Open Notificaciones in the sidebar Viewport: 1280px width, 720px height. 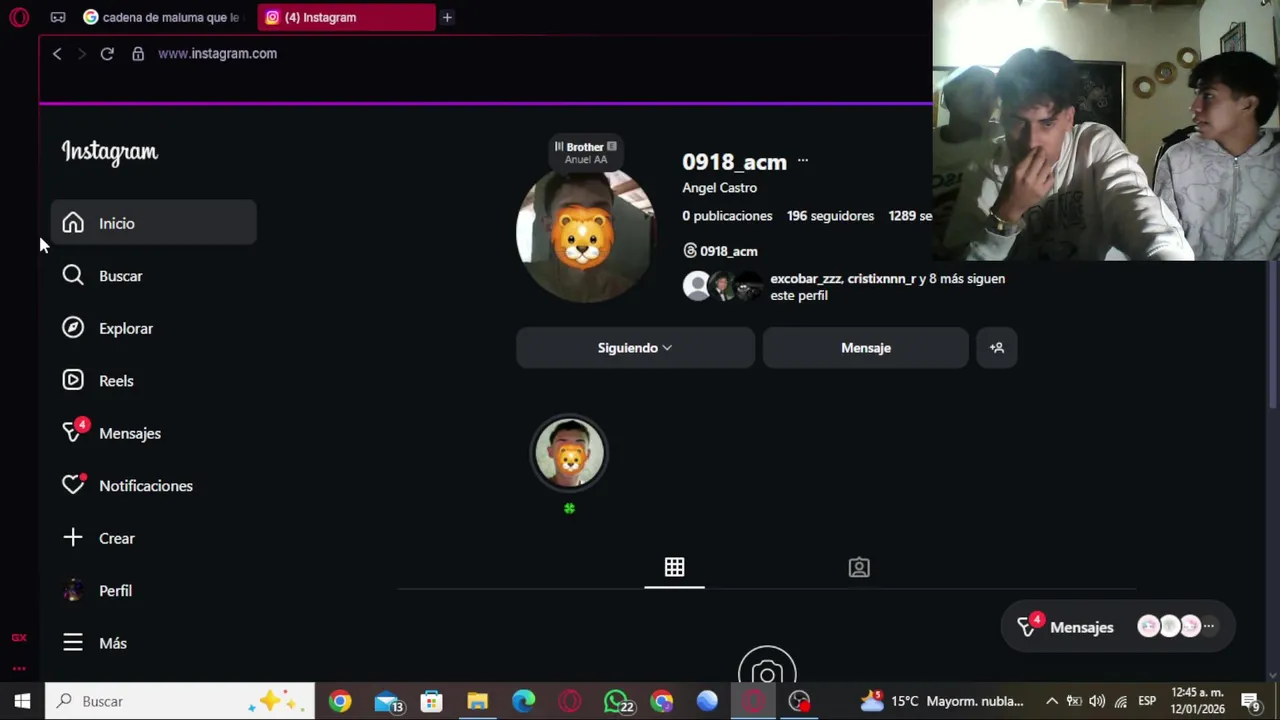(154, 486)
